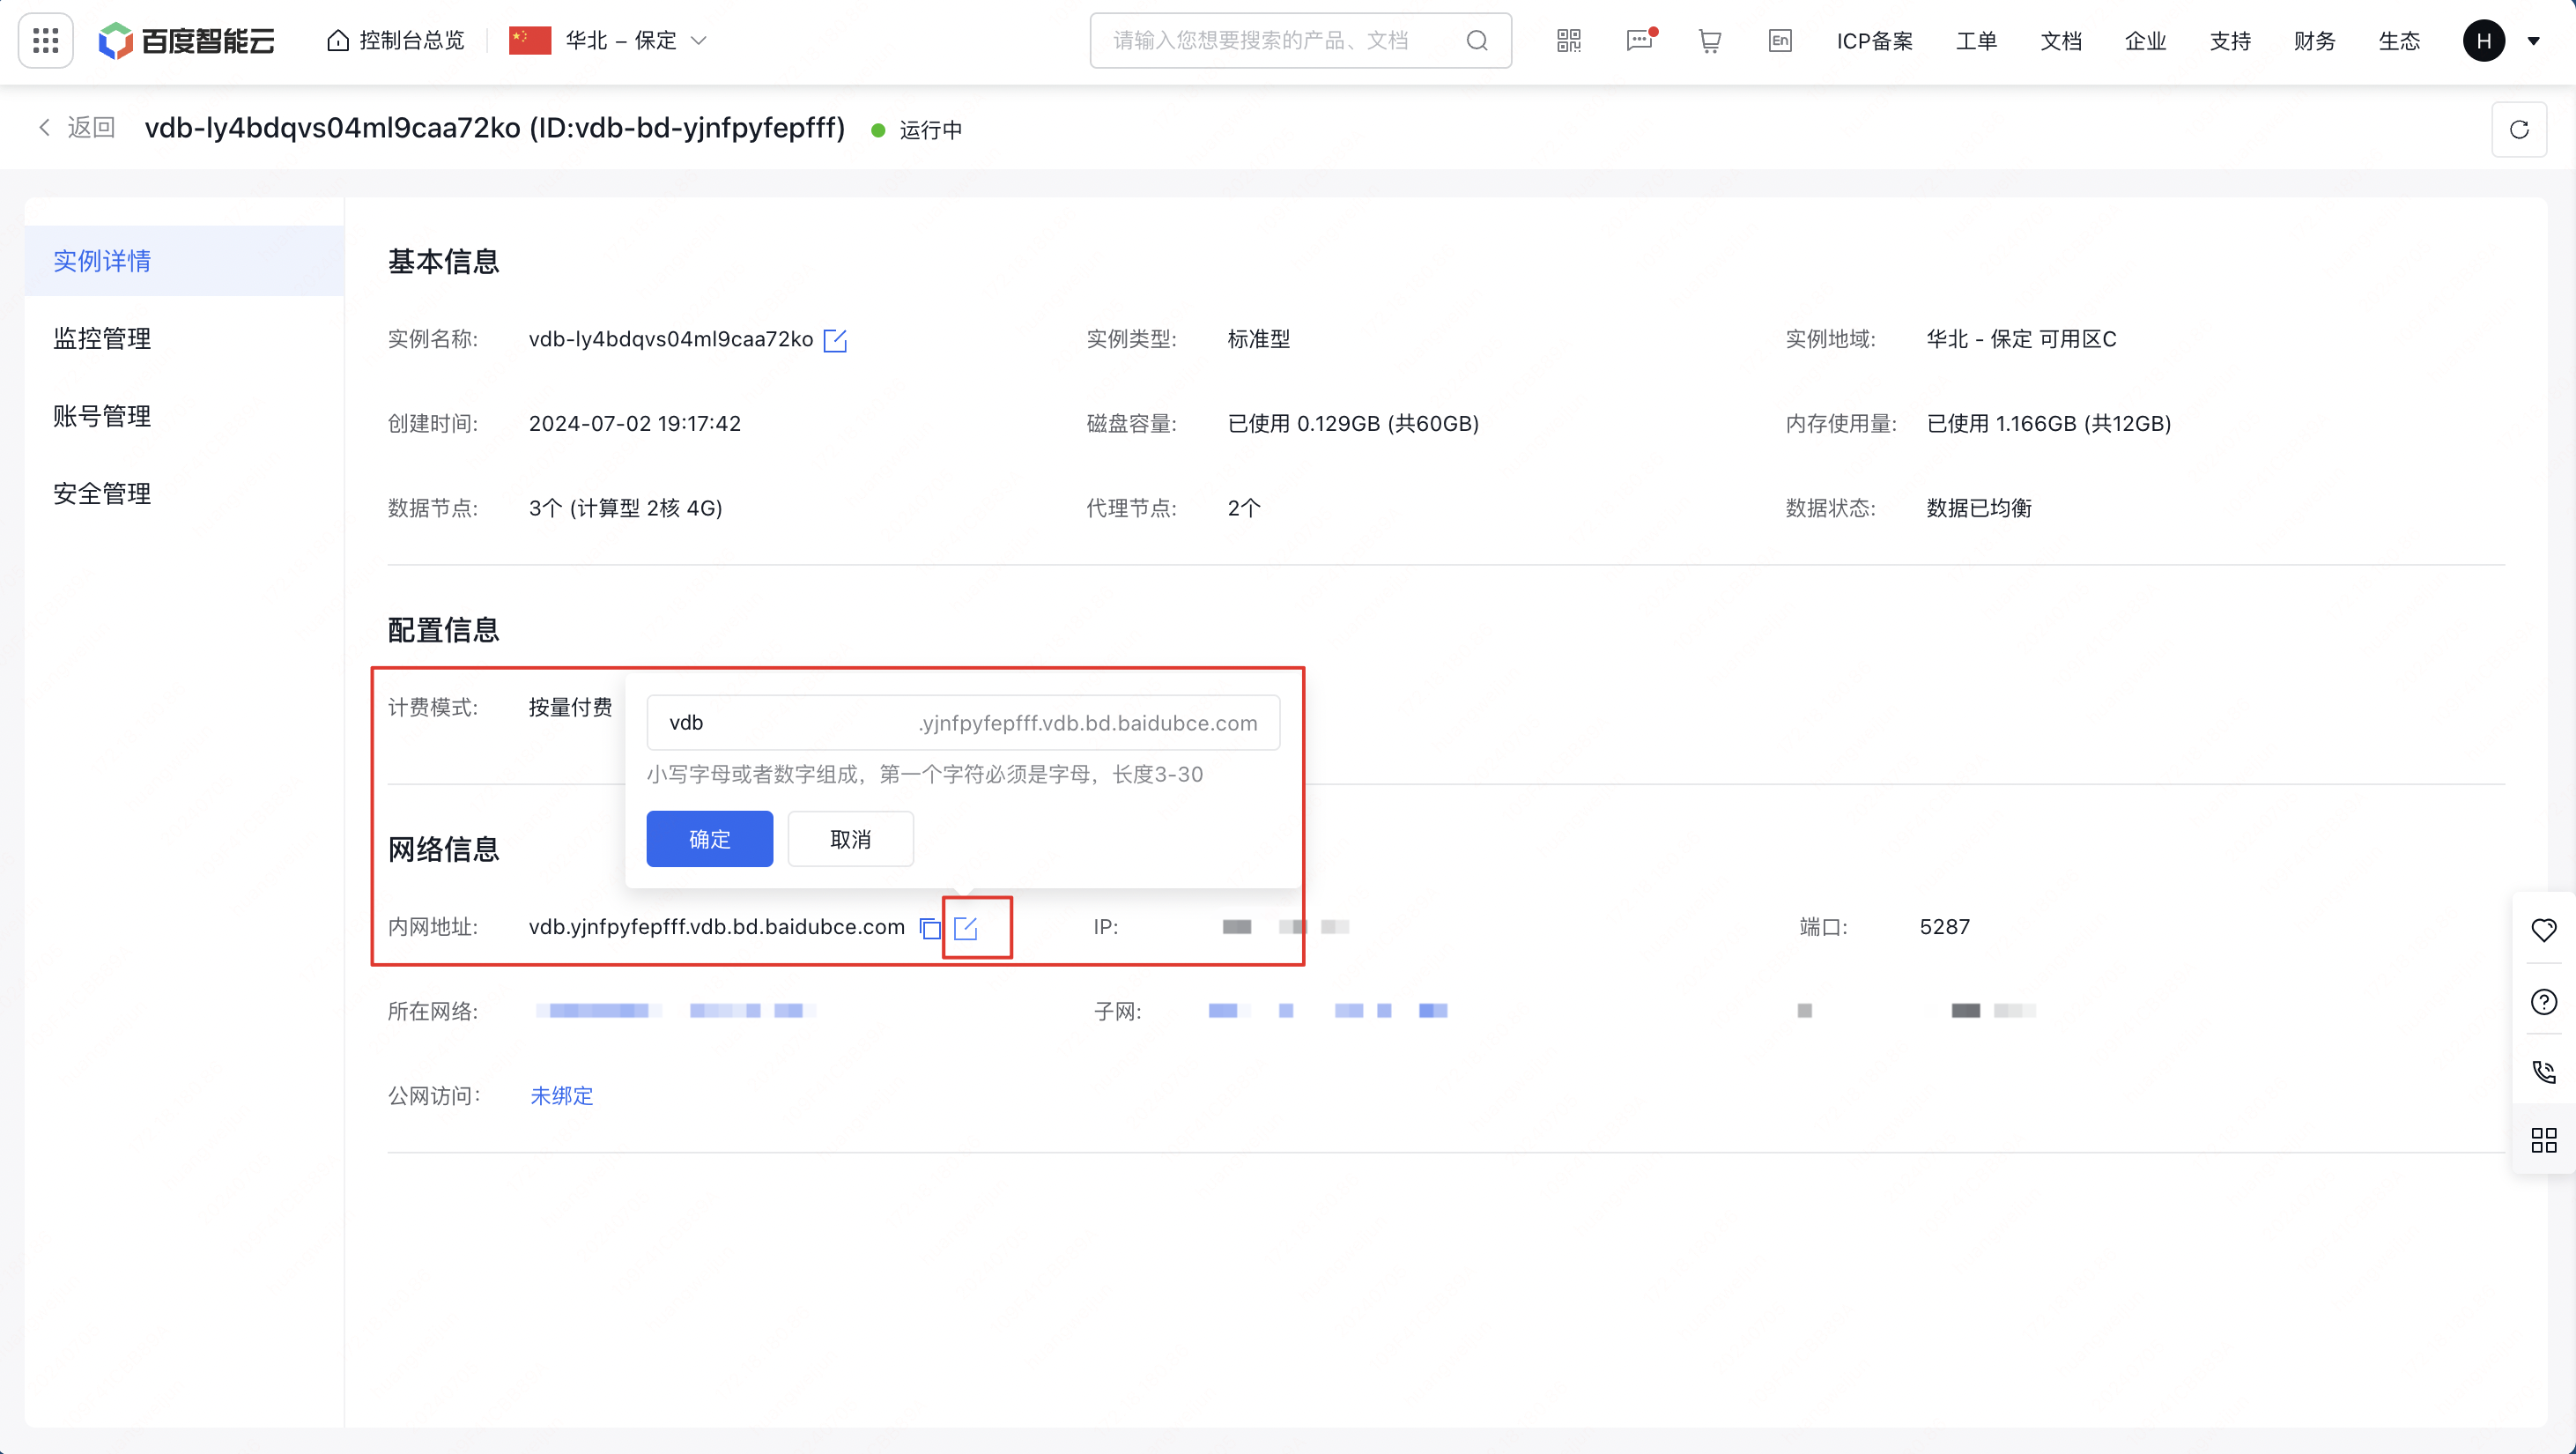Viewport: 2576px width, 1454px height.
Task: Open the QR code icon
Action: (x=1569, y=41)
